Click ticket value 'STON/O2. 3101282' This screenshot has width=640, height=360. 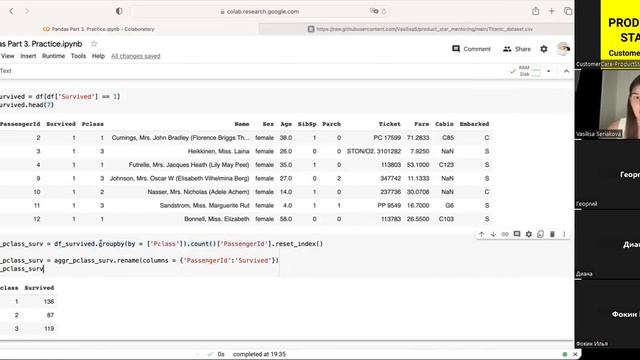374,151
